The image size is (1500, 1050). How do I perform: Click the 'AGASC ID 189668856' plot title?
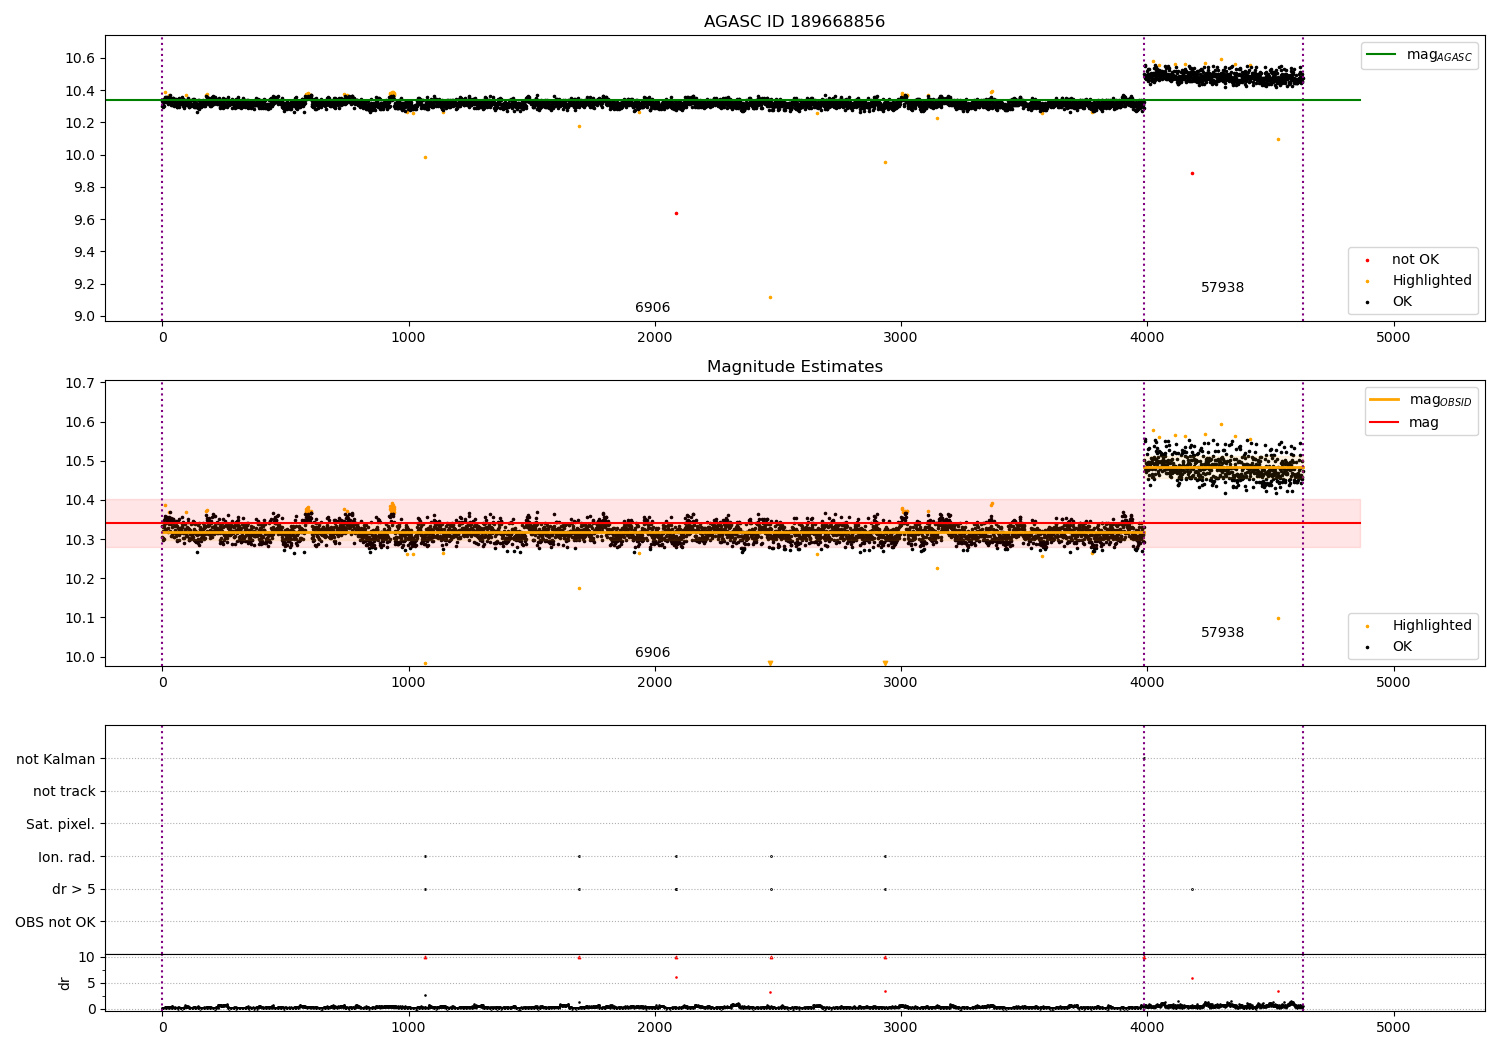coord(794,22)
